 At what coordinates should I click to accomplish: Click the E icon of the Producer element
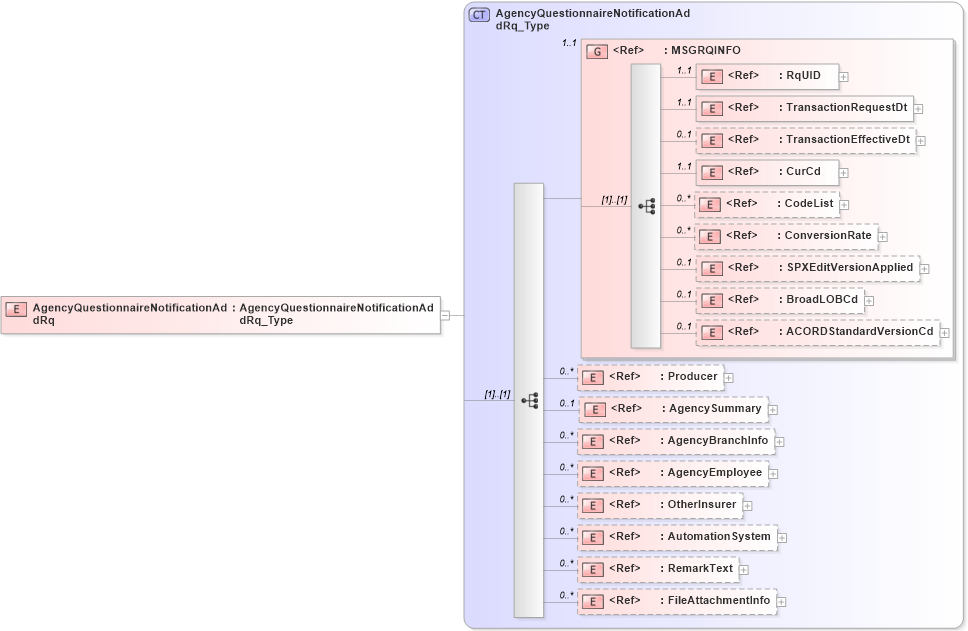pos(592,377)
